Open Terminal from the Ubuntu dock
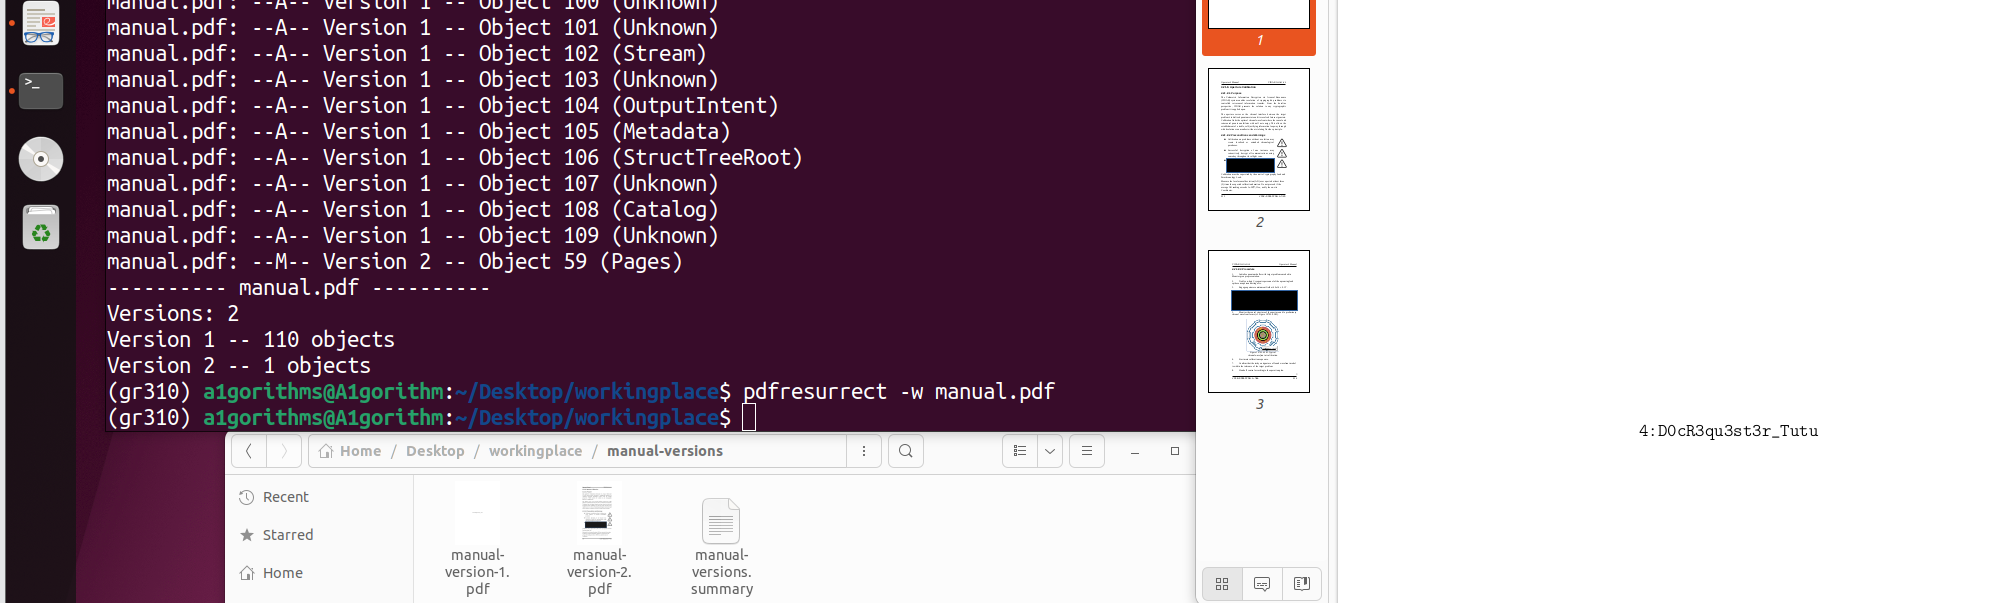 pyautogui.click(x=41, y=90)
